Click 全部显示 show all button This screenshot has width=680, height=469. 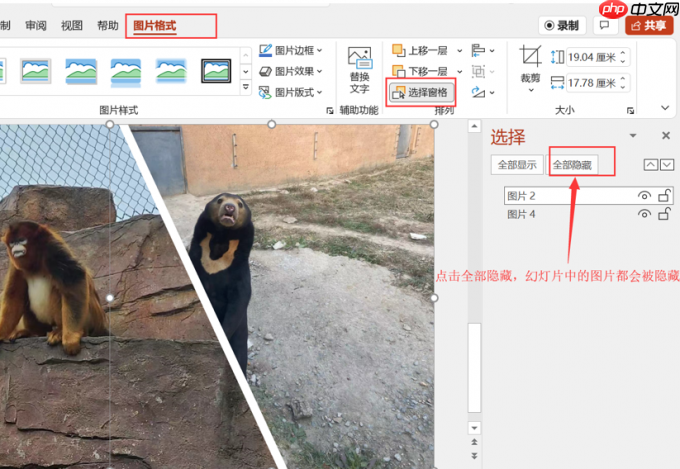coord(517,165)
